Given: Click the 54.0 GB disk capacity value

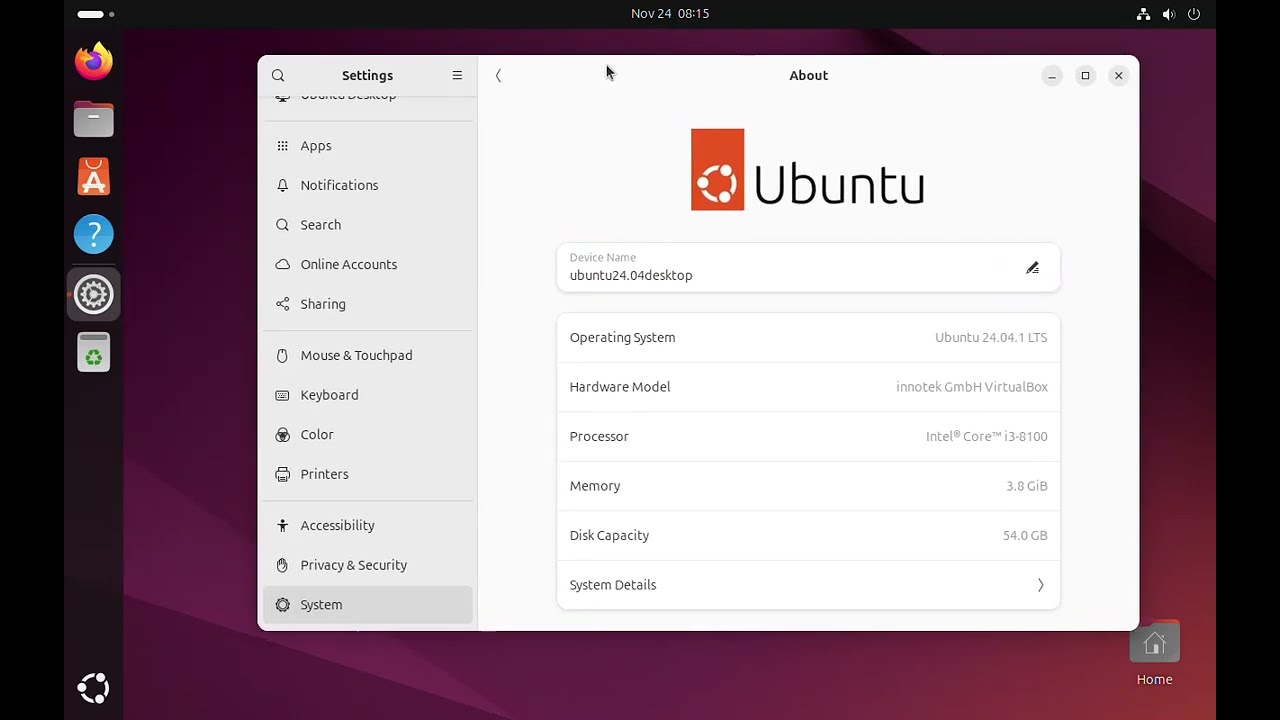Looking at the screenshot, I should pos(1025,535).
